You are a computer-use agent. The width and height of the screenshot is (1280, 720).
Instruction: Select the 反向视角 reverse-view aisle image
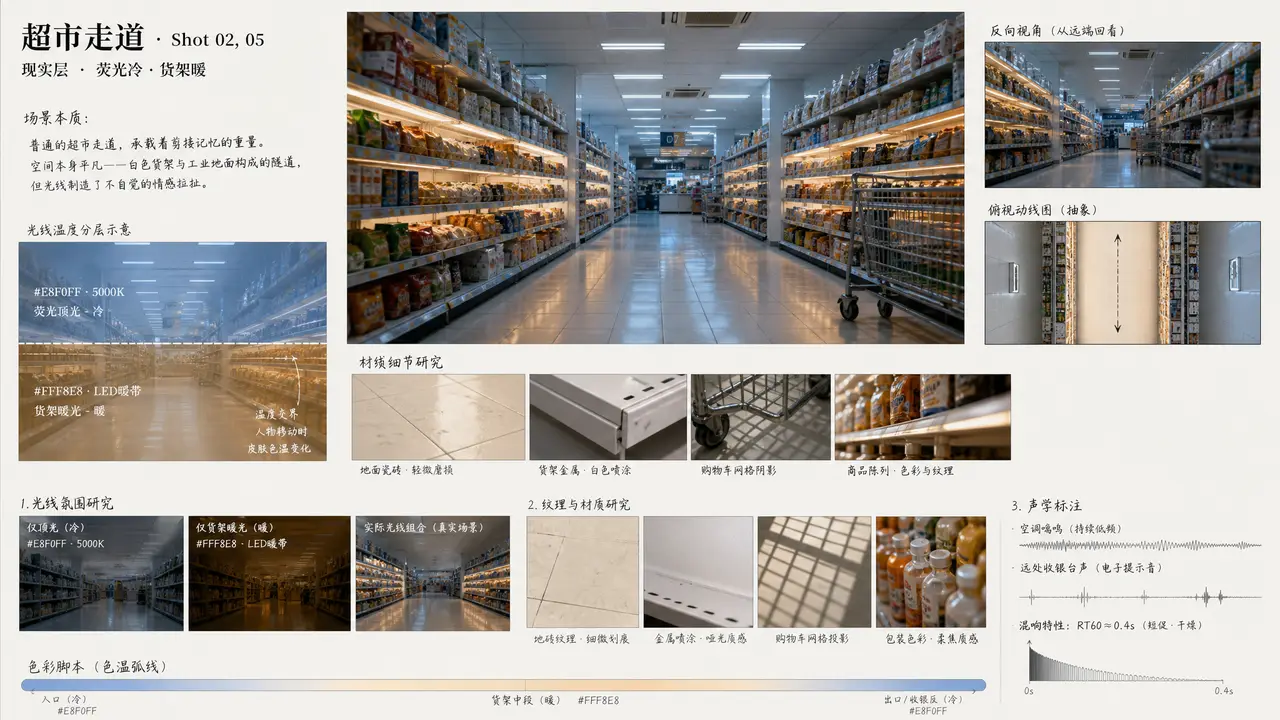(x=1122, y=115)
